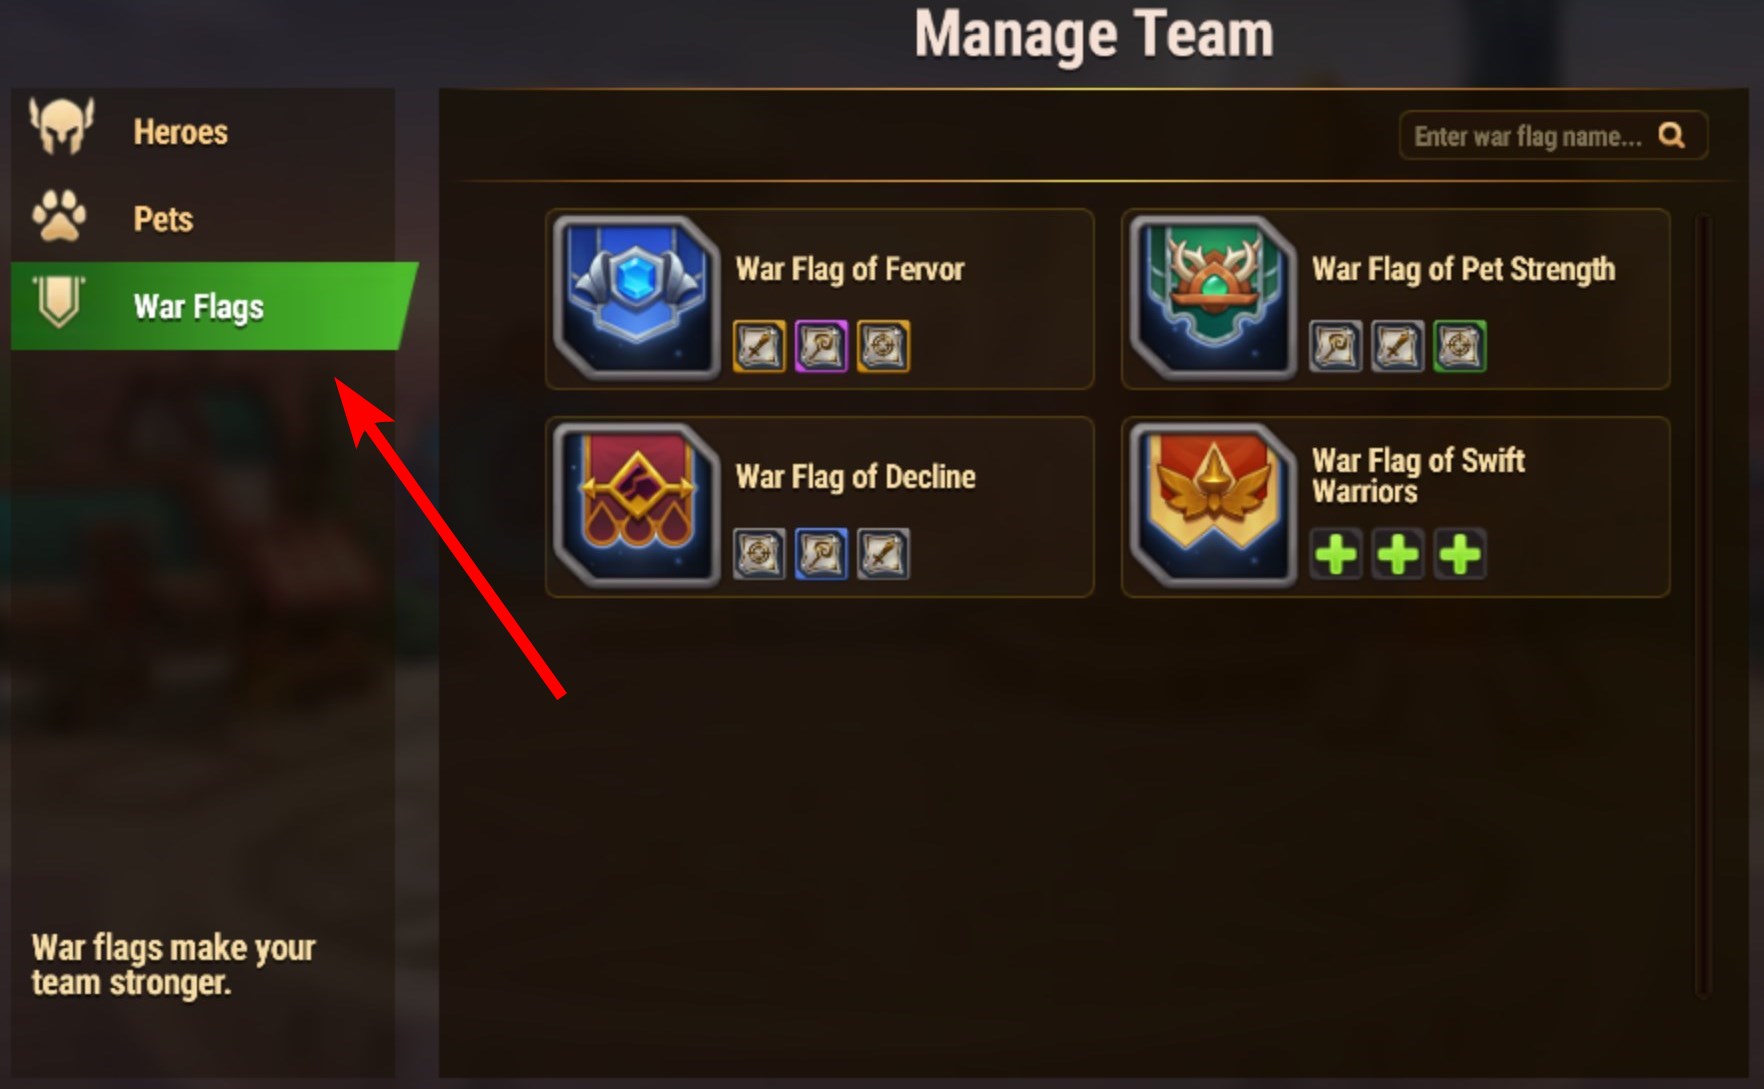The image size is (1764, 1089).
Task: Add first slot item on Swift Warriors flag
Action: [x=1336, y=554]
